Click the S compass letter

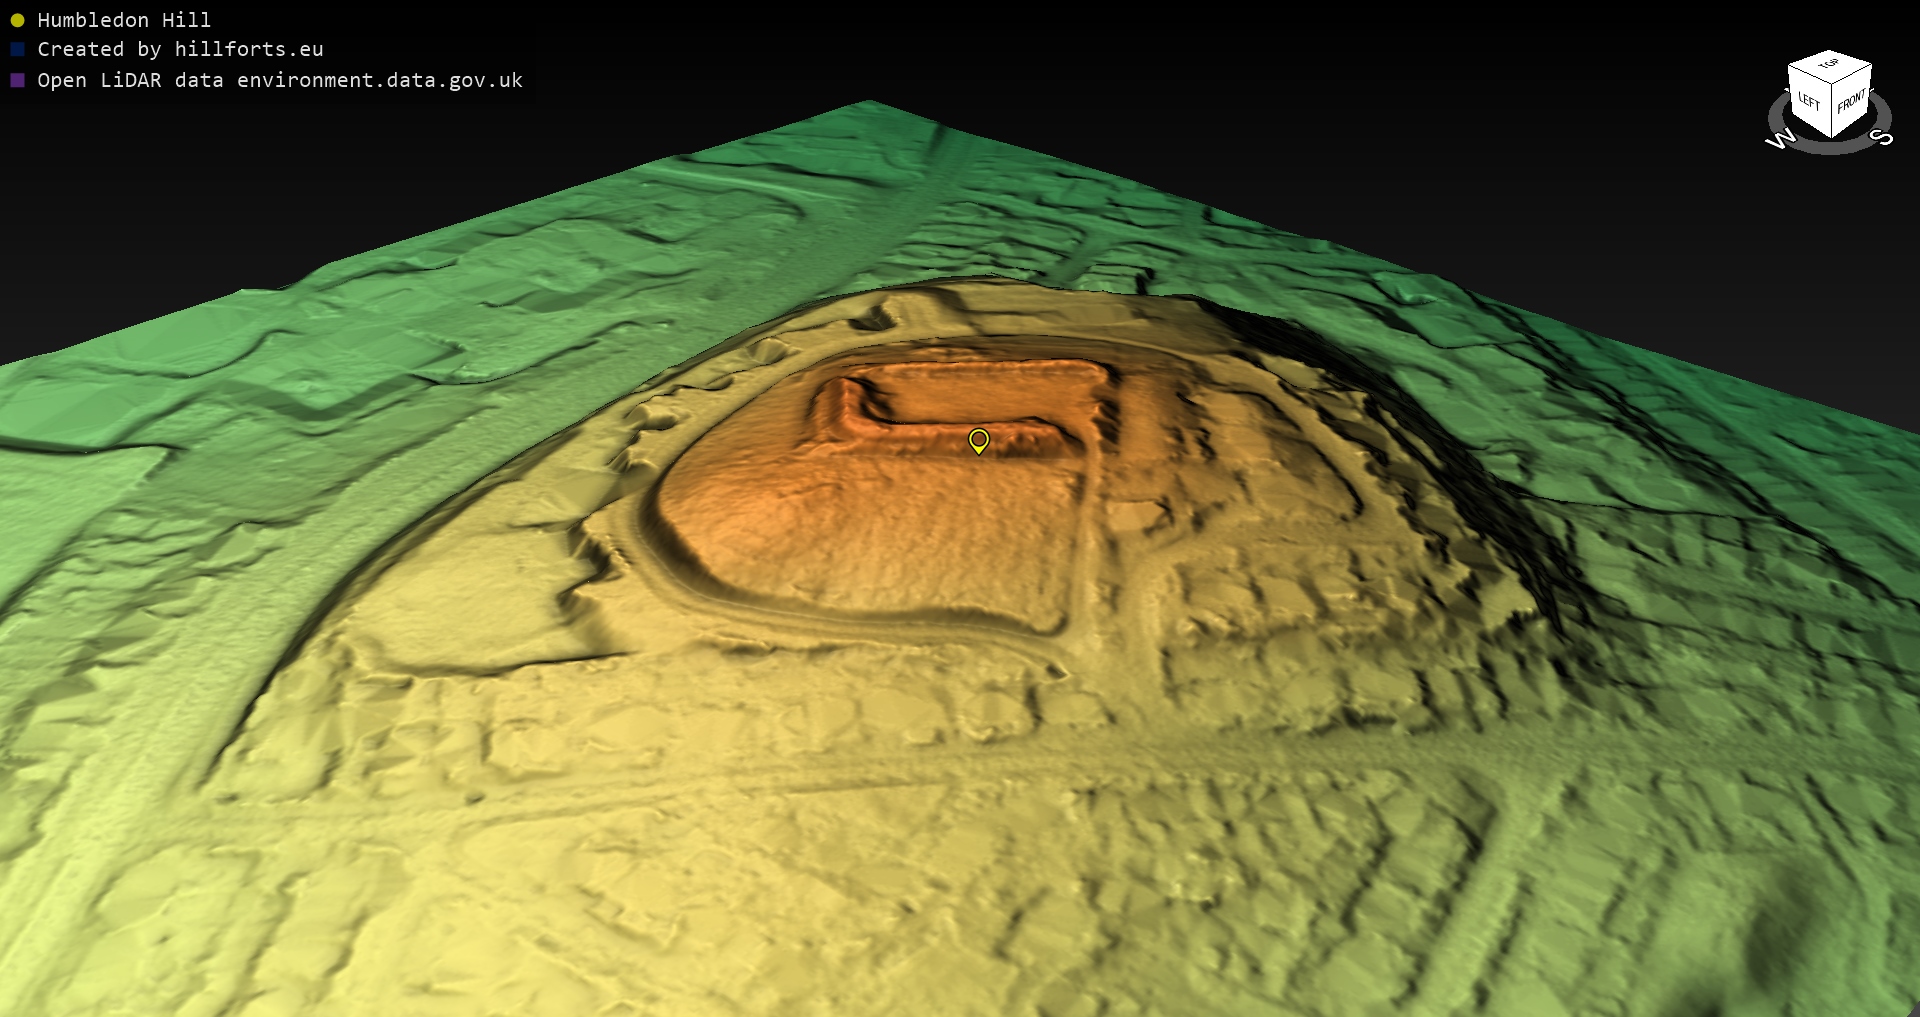click(x=1881, y=138)
